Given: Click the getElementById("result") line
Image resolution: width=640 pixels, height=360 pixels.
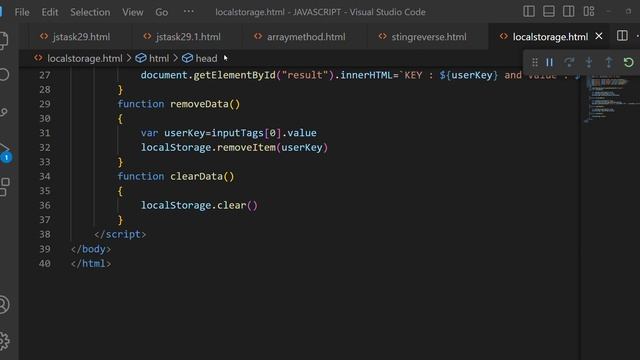Looking at the screenshot, I should [x=360, y=75].
